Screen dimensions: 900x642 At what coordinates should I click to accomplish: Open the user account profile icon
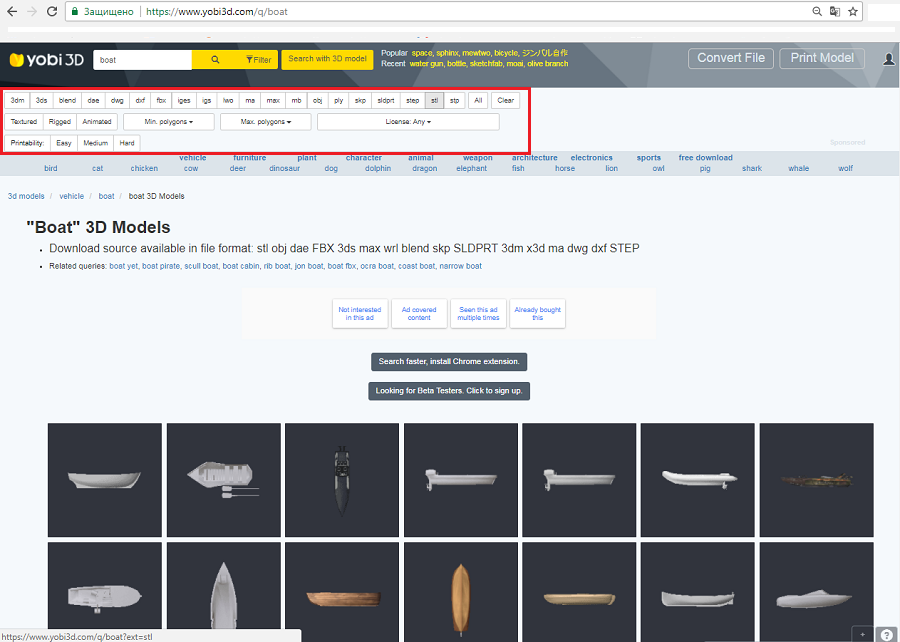click(889, 59)
